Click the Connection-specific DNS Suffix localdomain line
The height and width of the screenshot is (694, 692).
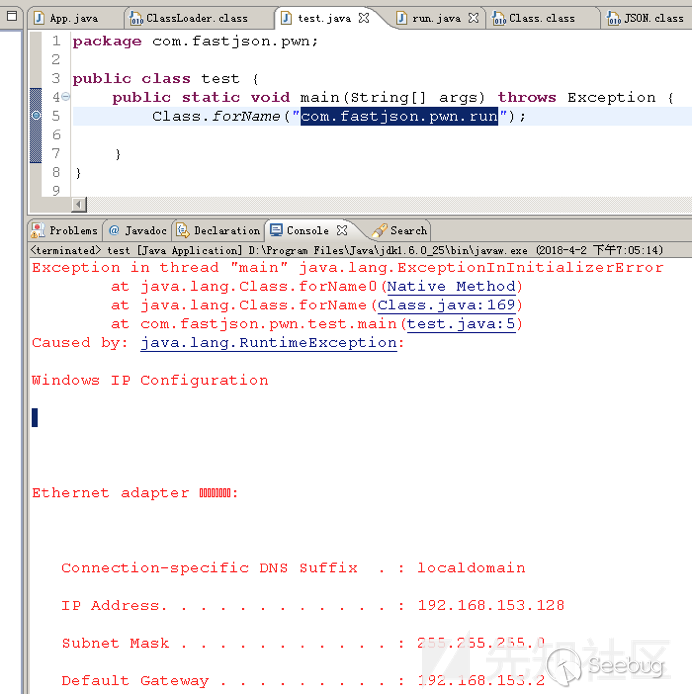pos(293,568)
